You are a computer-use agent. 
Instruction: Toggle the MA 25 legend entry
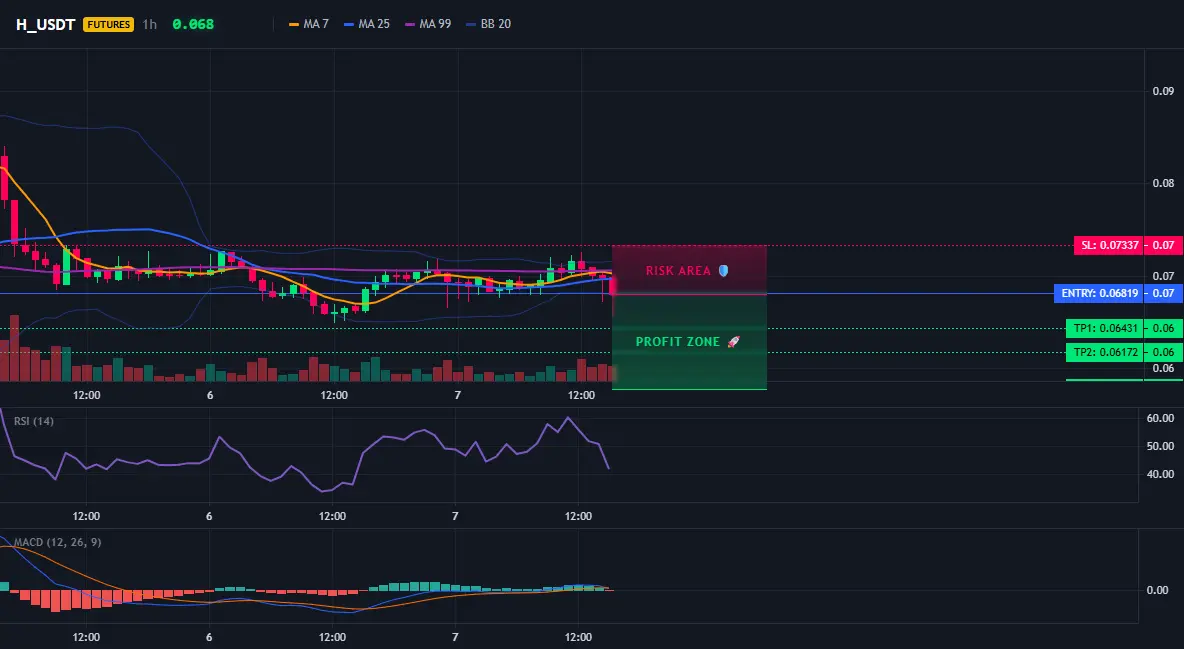tap(367, 24)
